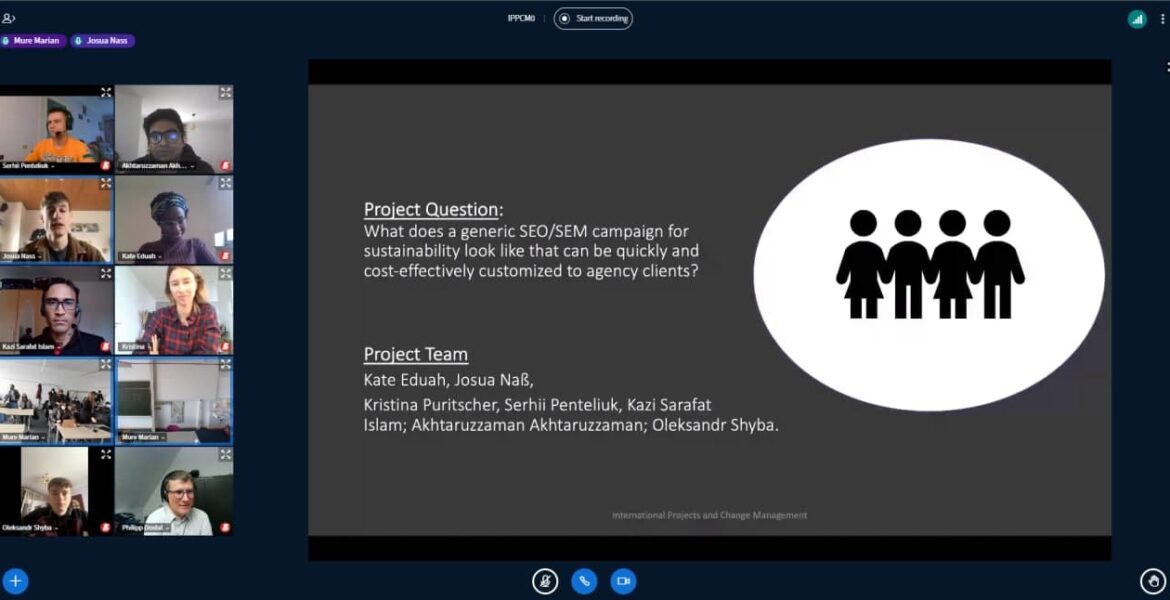This screenshot has width=1170, height=600.
Task: Click muted mic icon on Kristina's tile
Action: (x=225, y=347)
